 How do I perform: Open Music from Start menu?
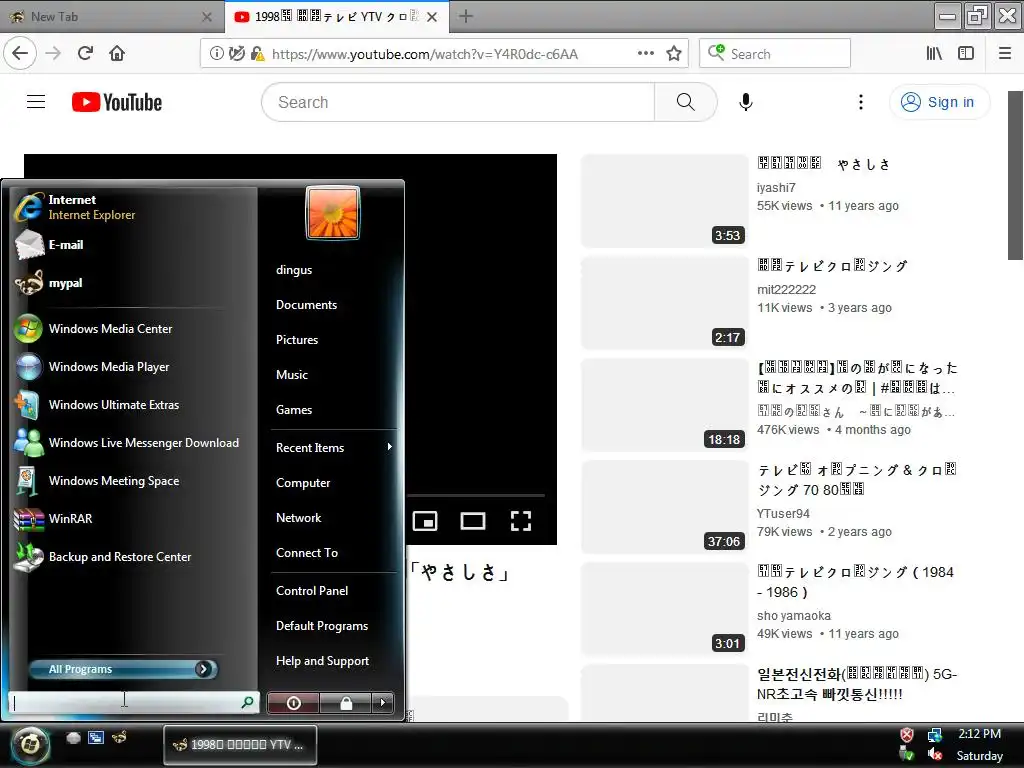[x=291, y=375]
